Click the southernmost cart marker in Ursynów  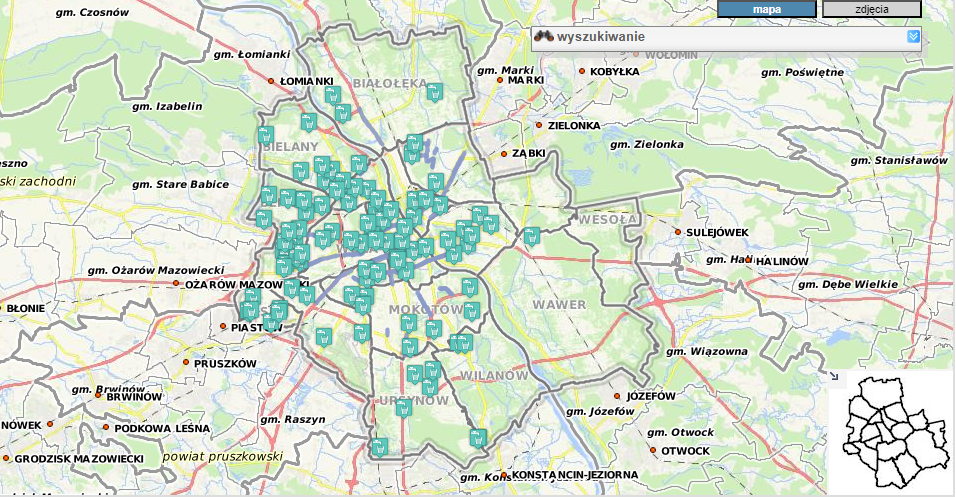(379, 448)
